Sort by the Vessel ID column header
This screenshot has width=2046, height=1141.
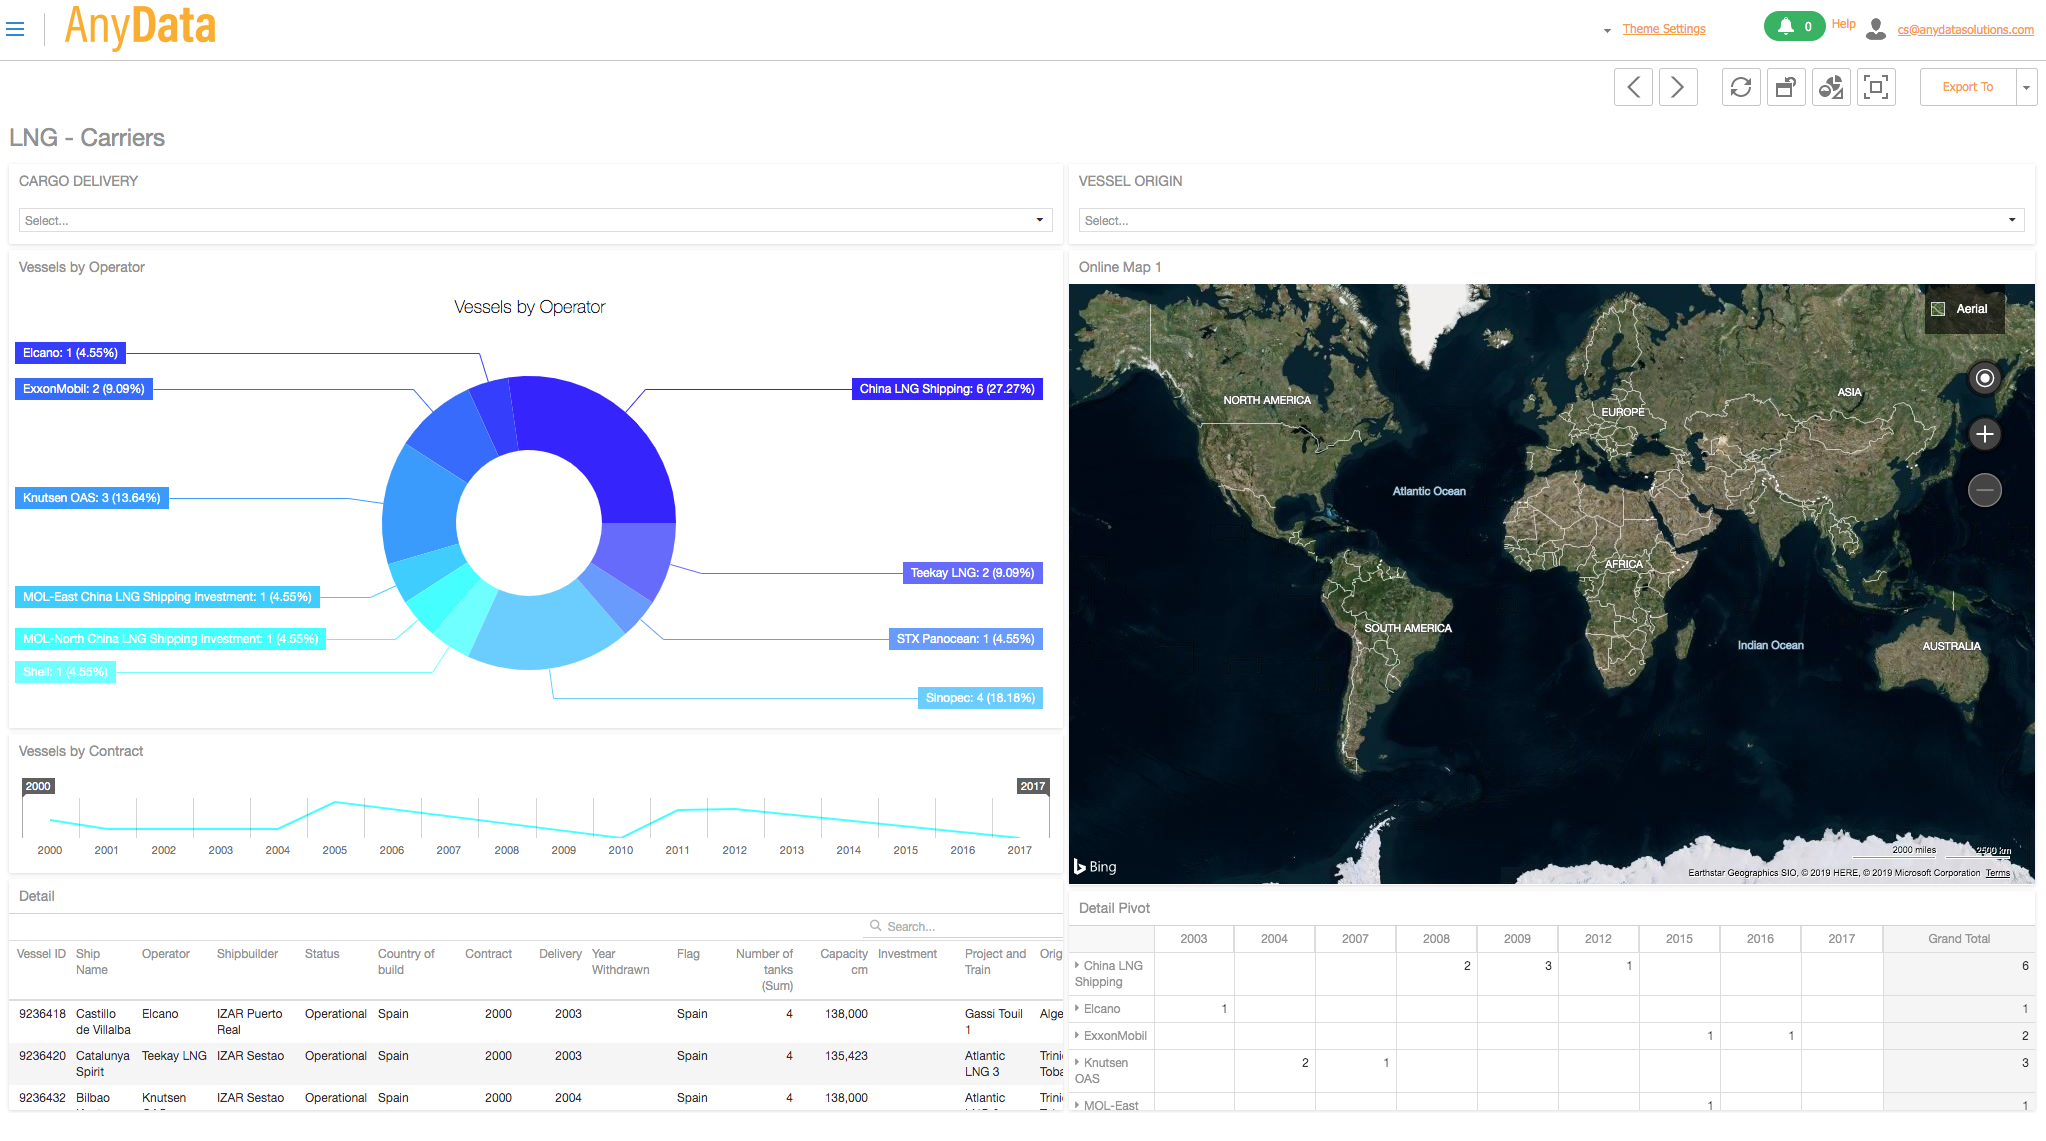(x=41, y=954)
